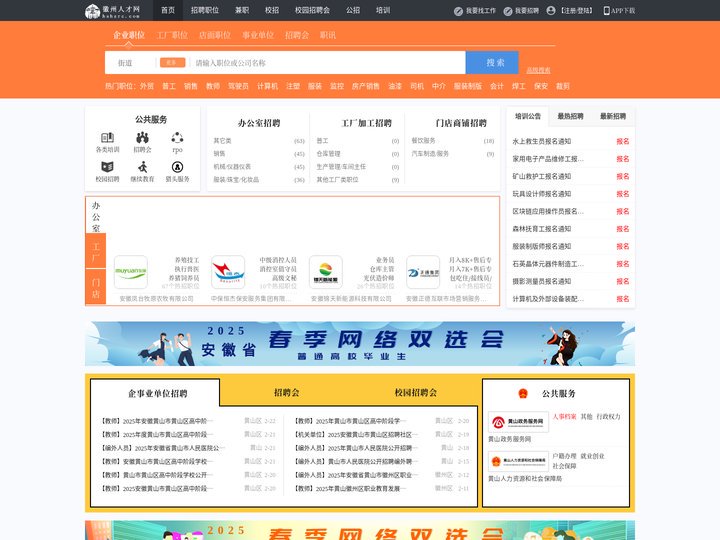Screen dimensions: 720x540
Task: Open the 猎头服务 icon
Action: click(x=177, y=167)
